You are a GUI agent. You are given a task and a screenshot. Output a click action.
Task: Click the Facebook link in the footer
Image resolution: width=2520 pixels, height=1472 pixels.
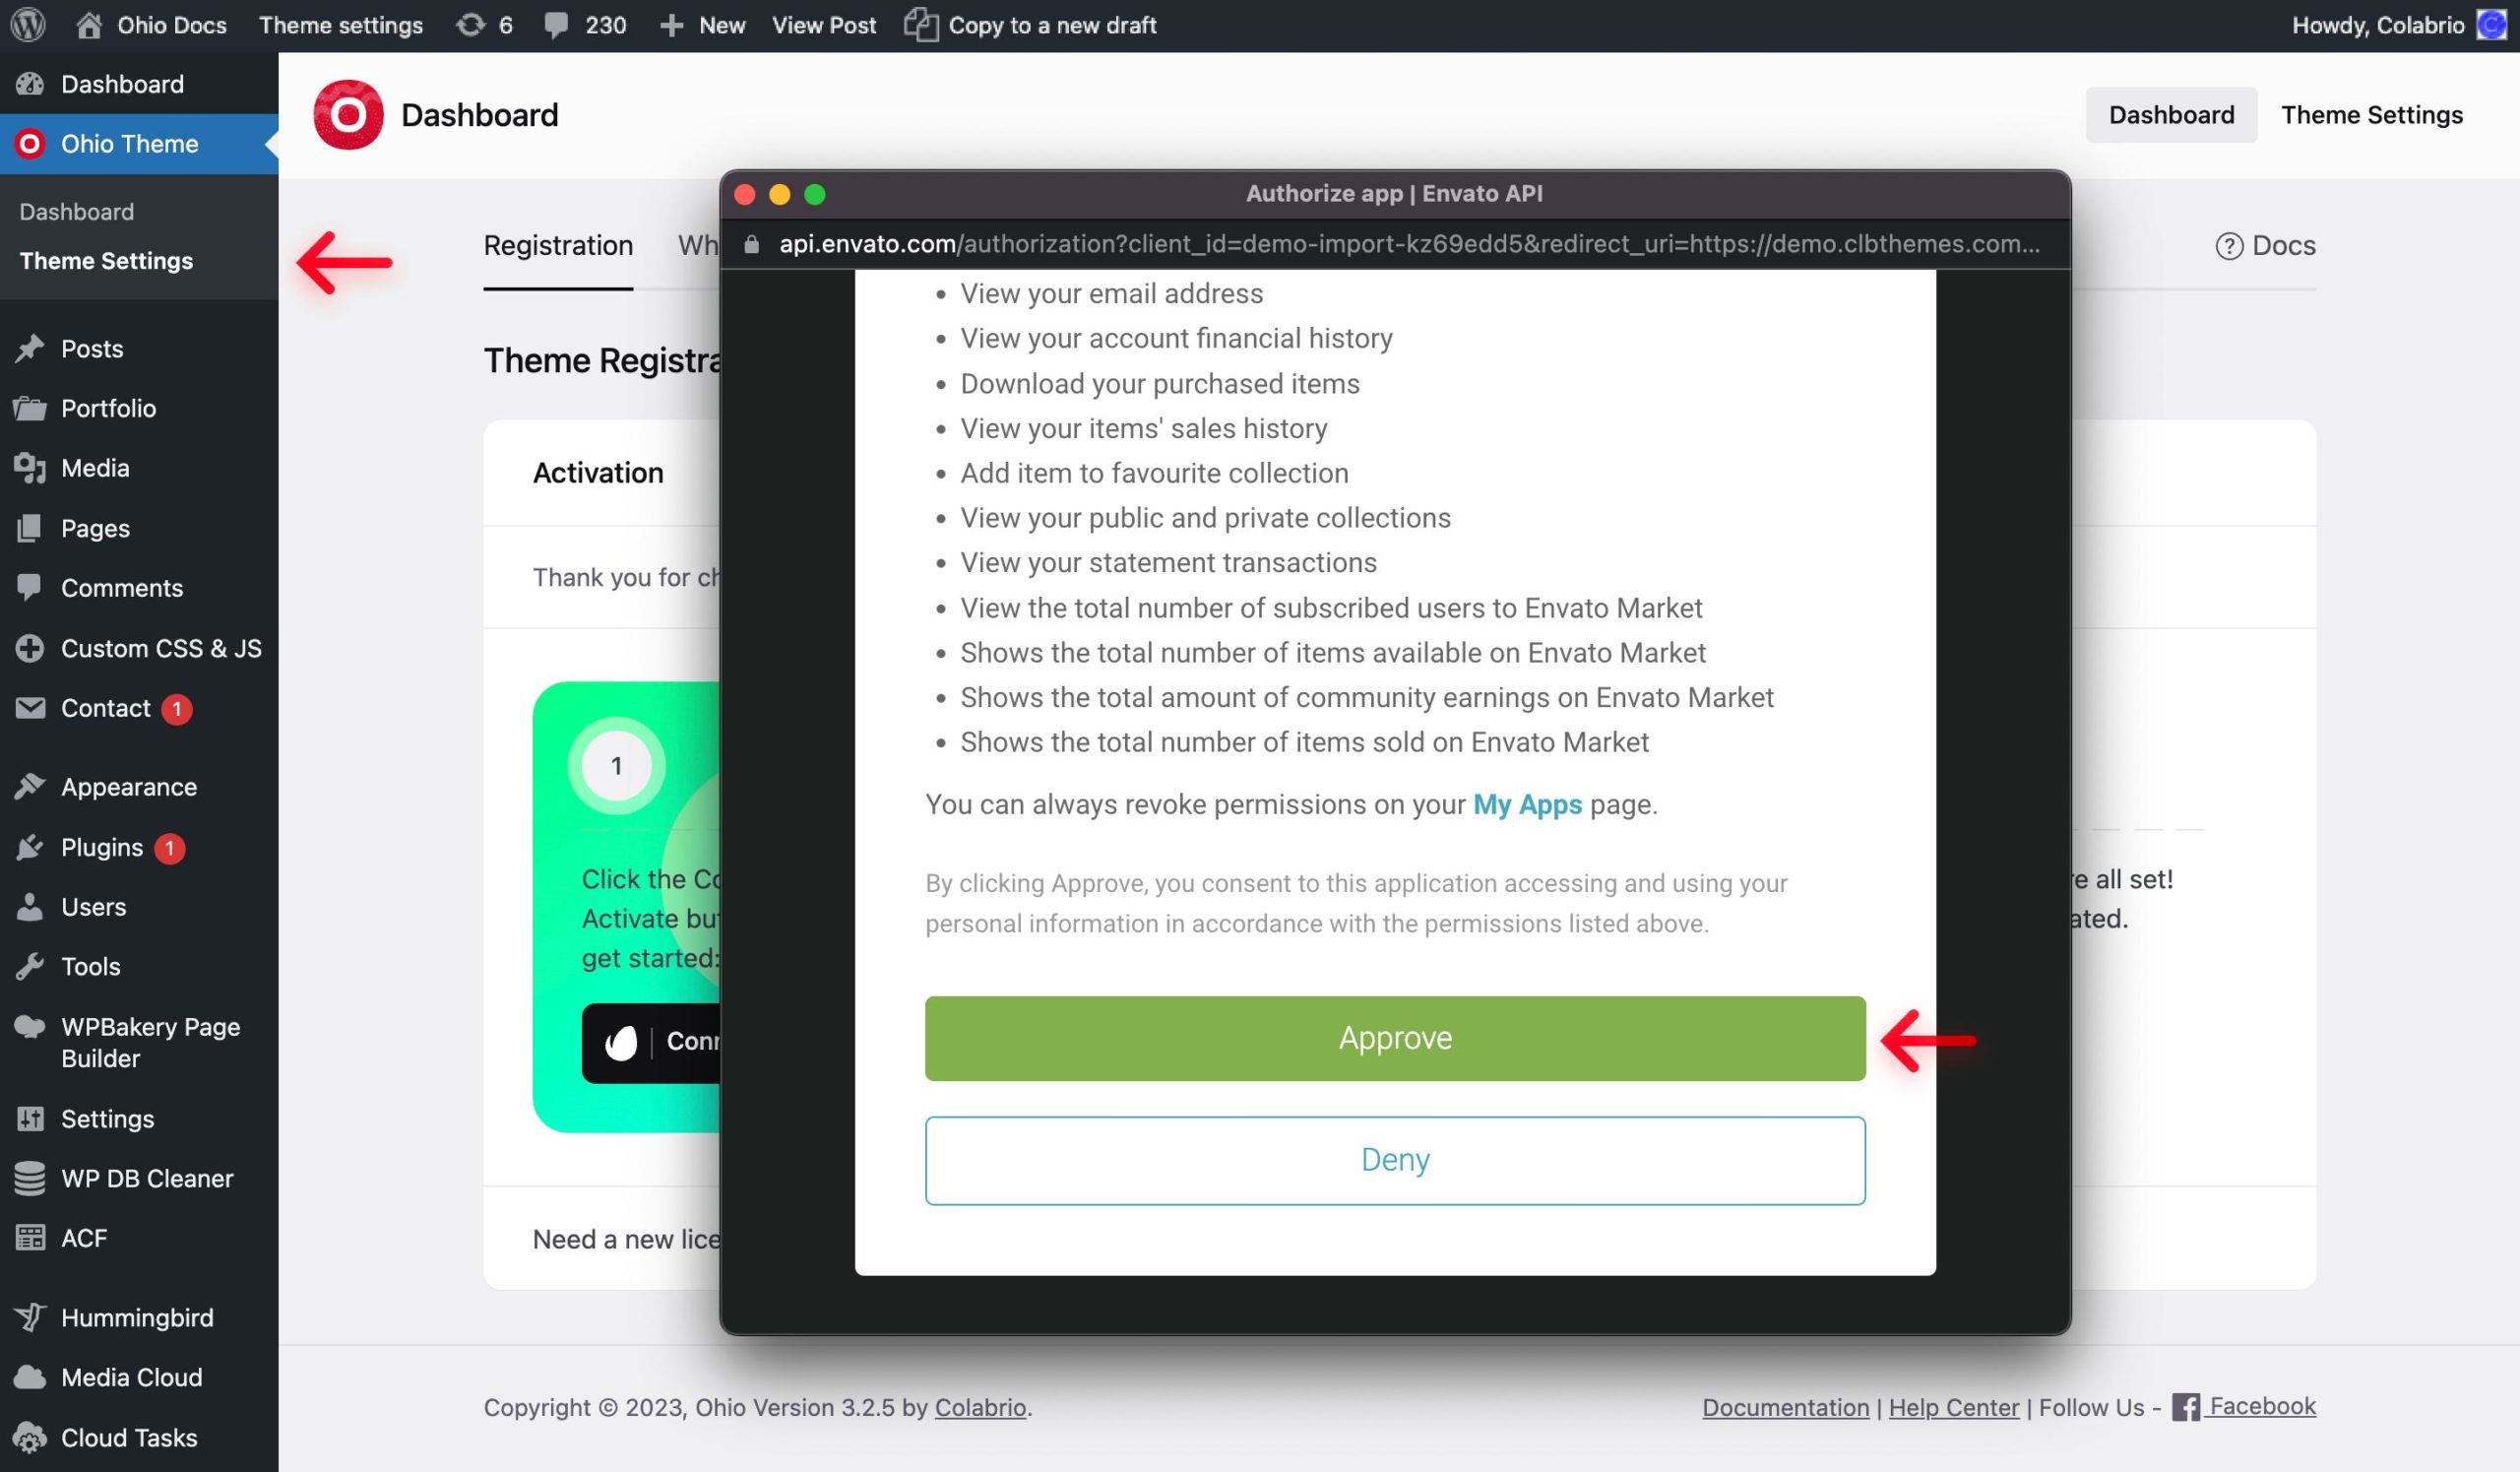tap(2243, 1407)
